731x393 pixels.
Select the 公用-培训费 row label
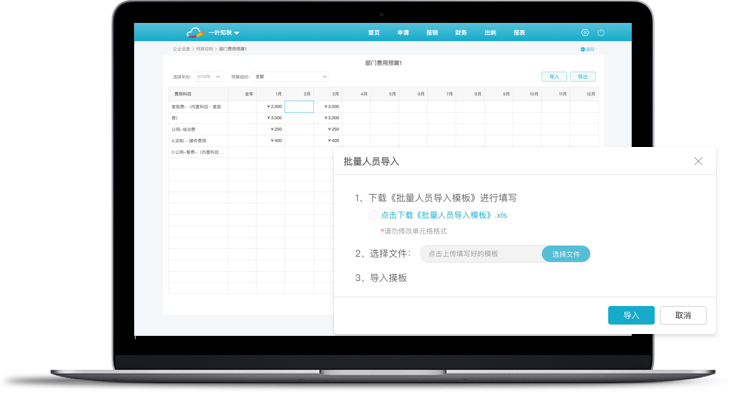tap(184, 130)
